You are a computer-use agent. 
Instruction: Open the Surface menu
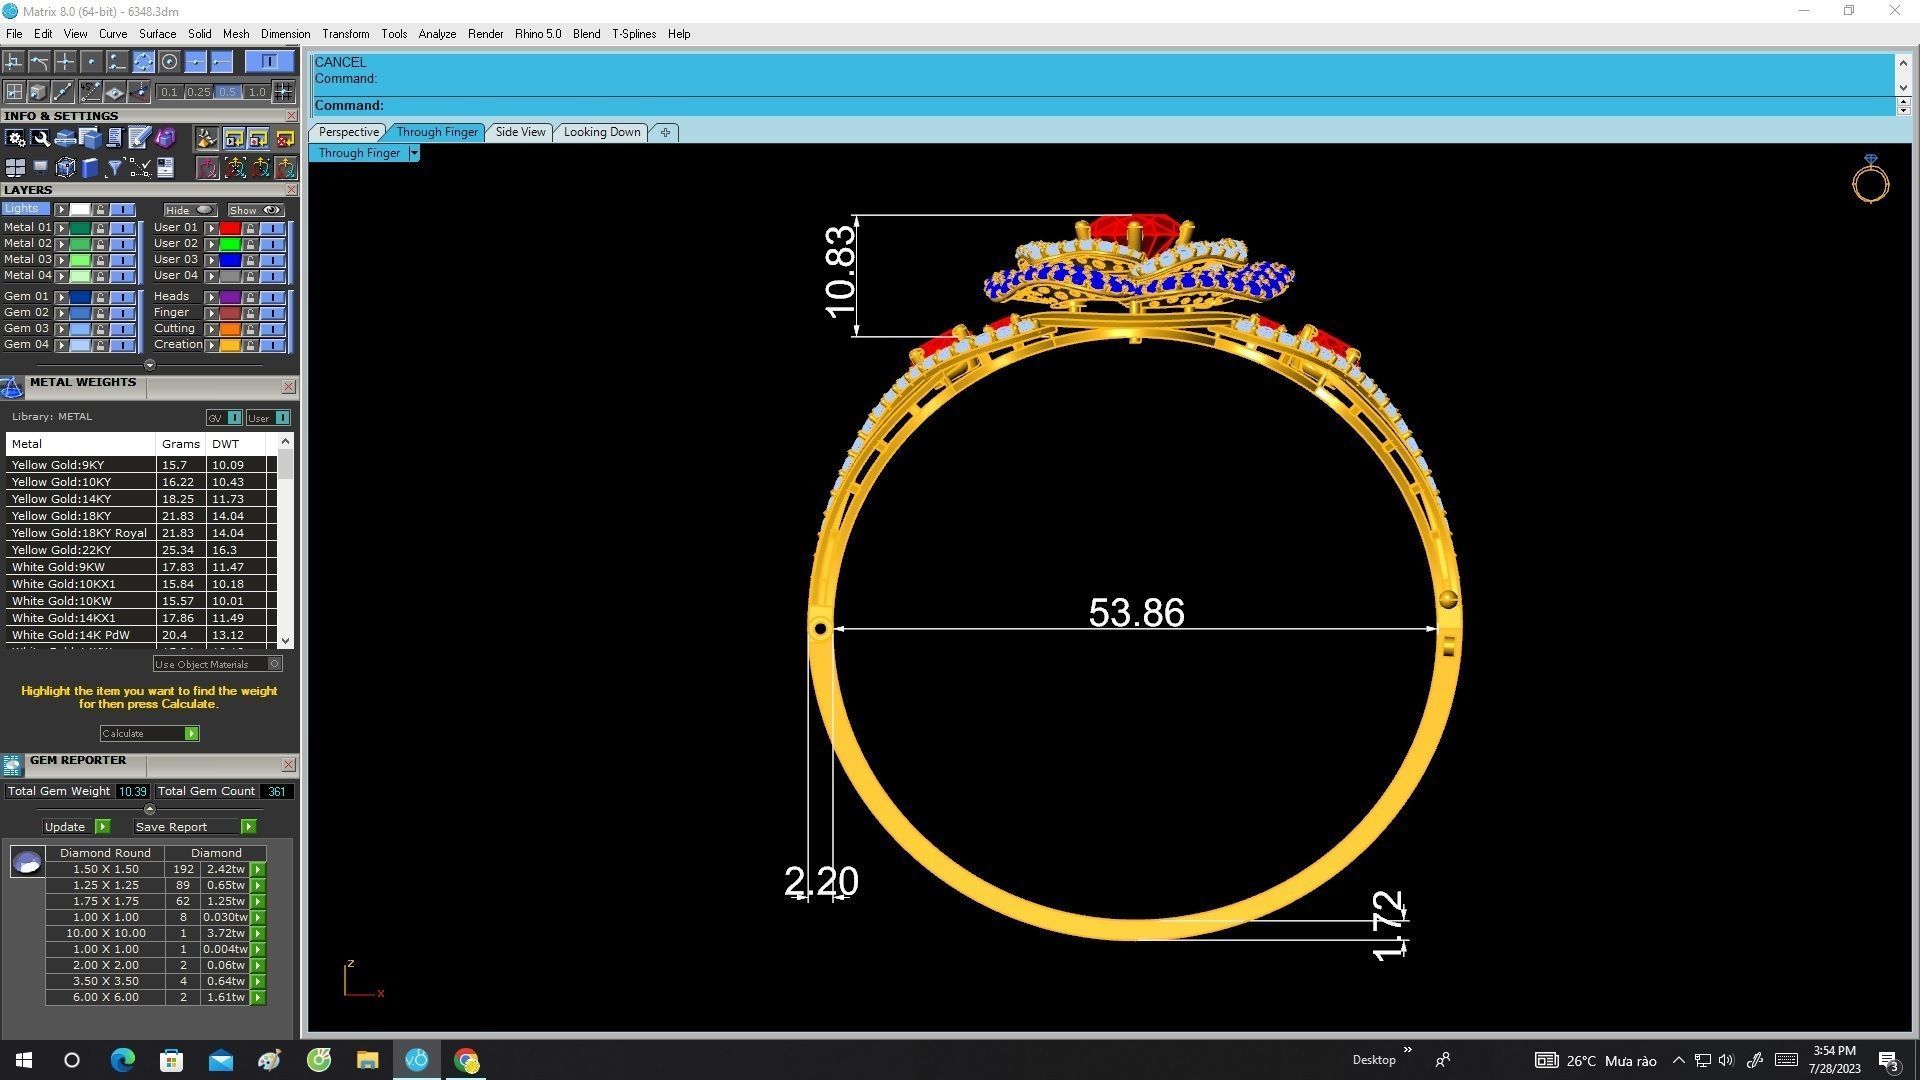(157, 34)
